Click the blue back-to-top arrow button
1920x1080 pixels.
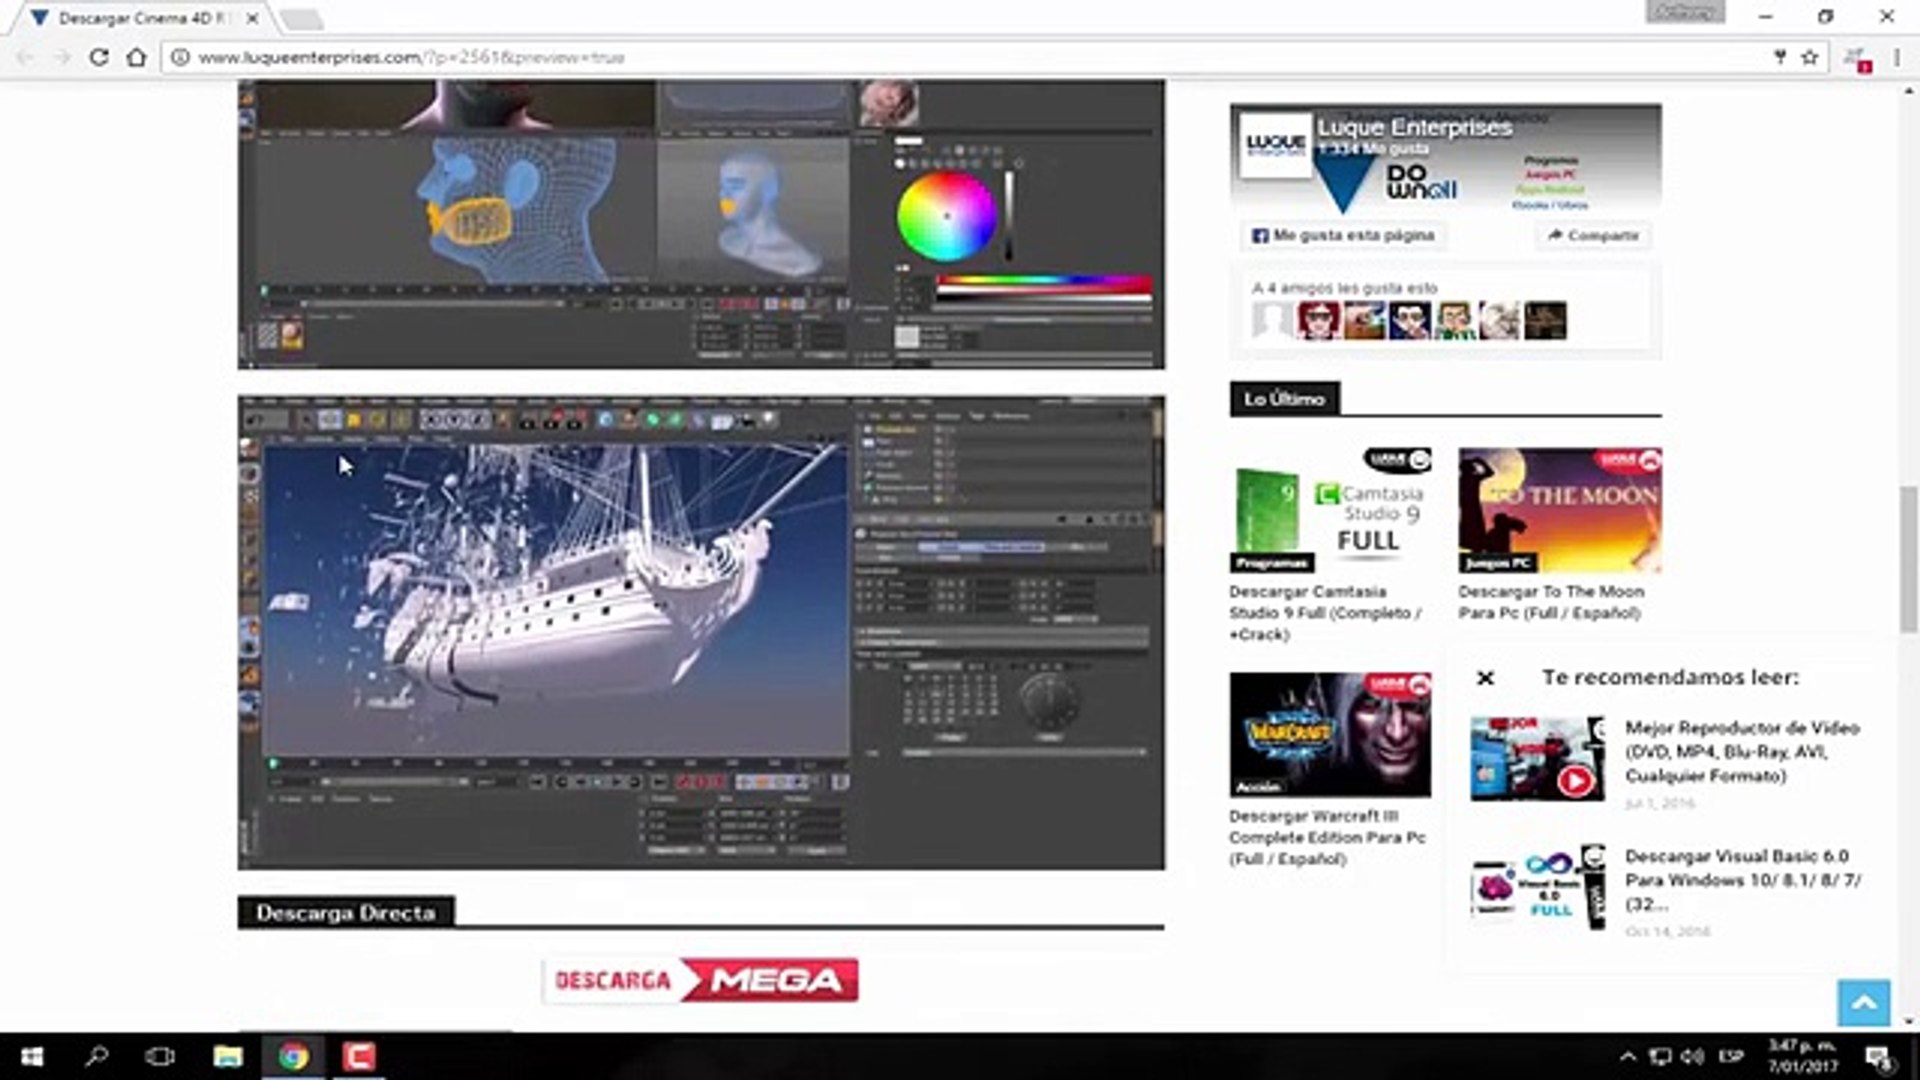coord(1864,1003)
